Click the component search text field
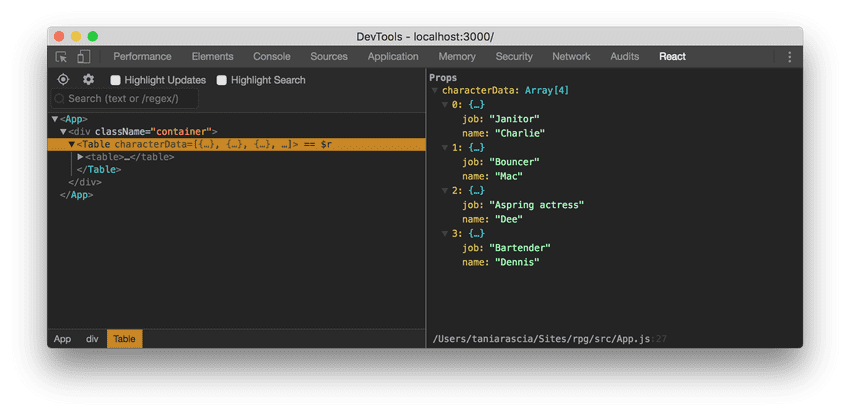The height and width of the screenshot is (415, 850). coord(130,99)
